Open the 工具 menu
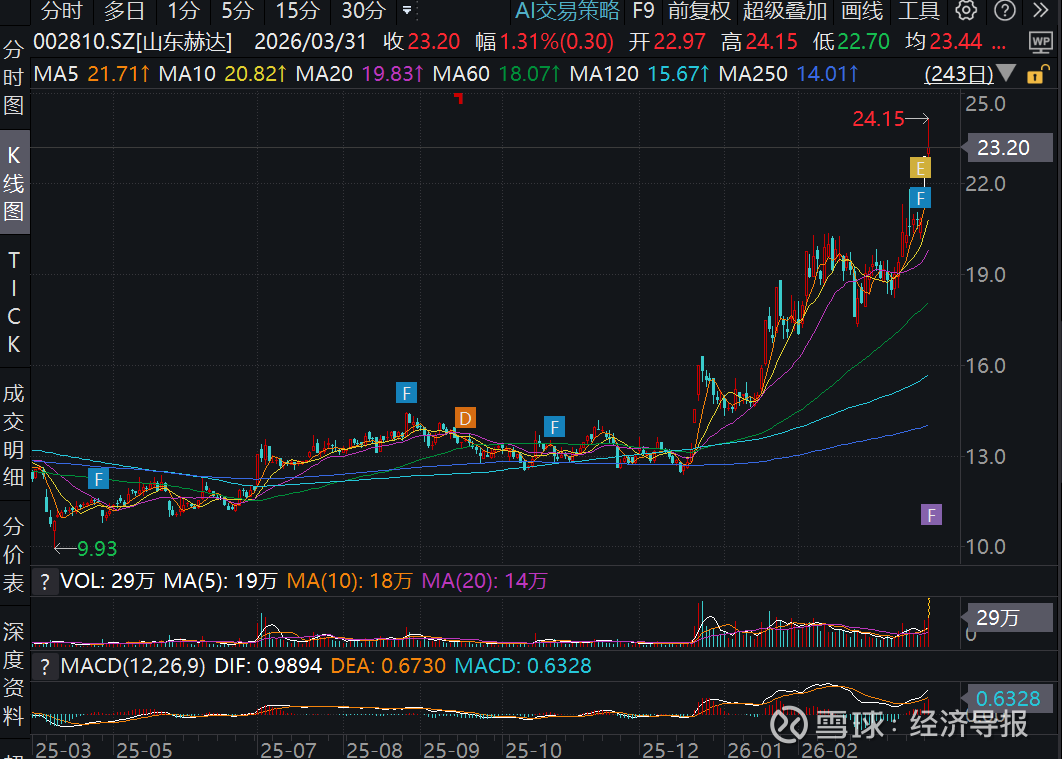Viewport: 1062px width, 759px height. [918, 10]
